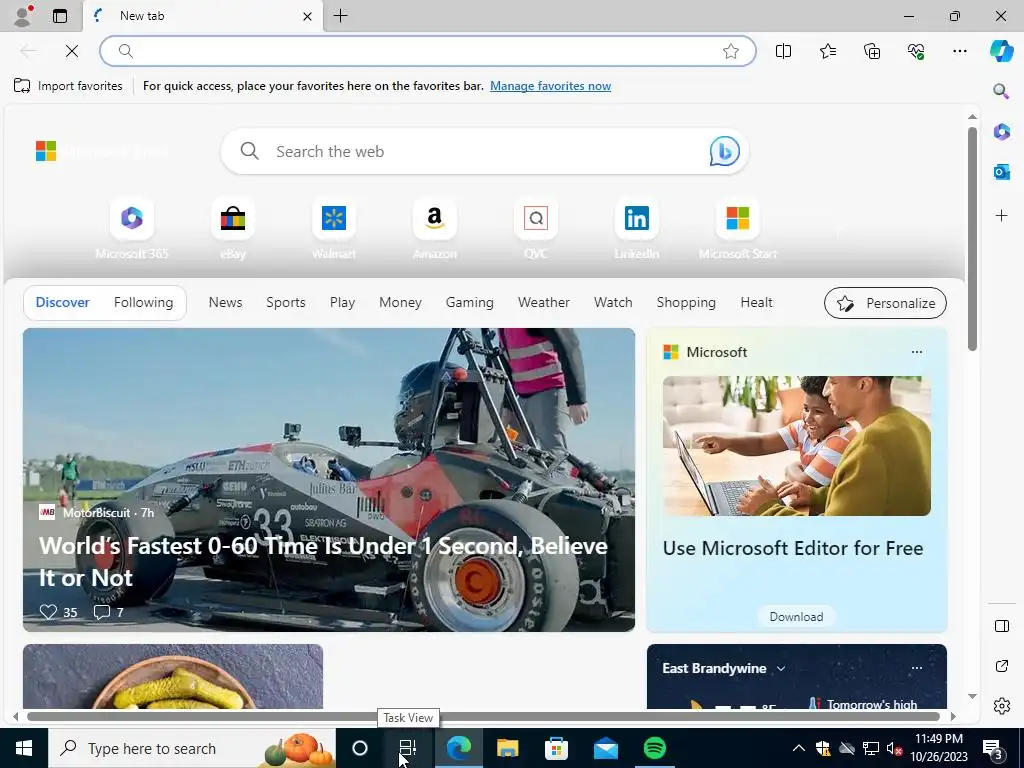The height and width of the screenshot is (768, 1024).
Task: Open File Explorer from taskbar
Action: [507, 748]
